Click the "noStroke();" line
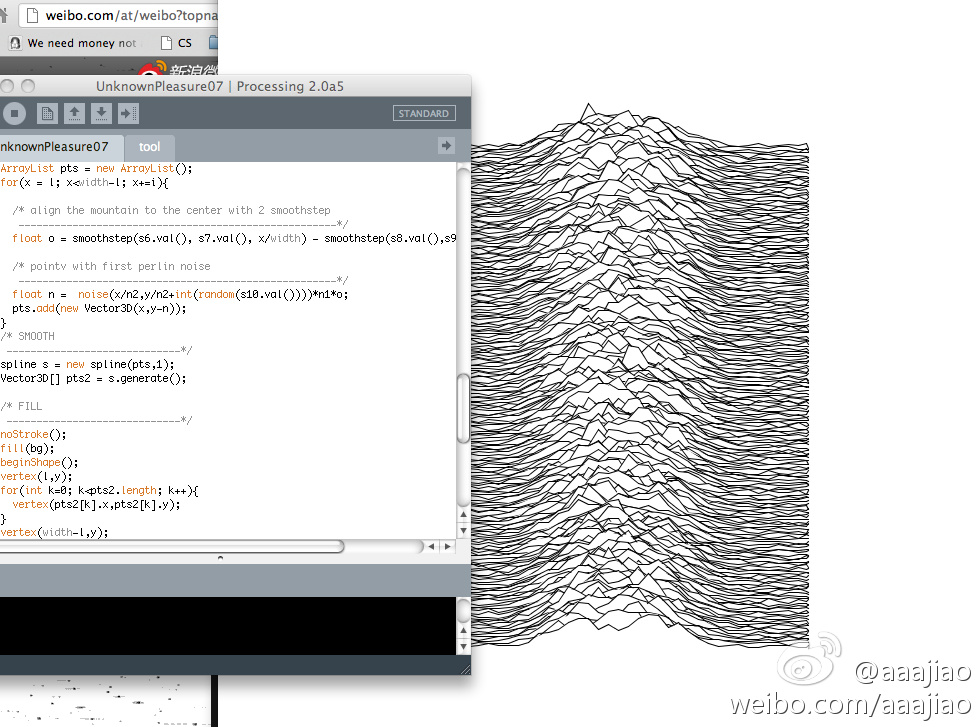The image size is (978, 727). 33,435
